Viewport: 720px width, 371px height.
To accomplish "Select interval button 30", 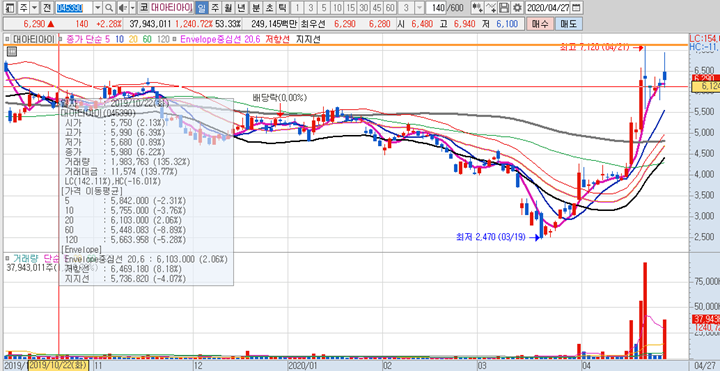I will [x=364, y=8].
